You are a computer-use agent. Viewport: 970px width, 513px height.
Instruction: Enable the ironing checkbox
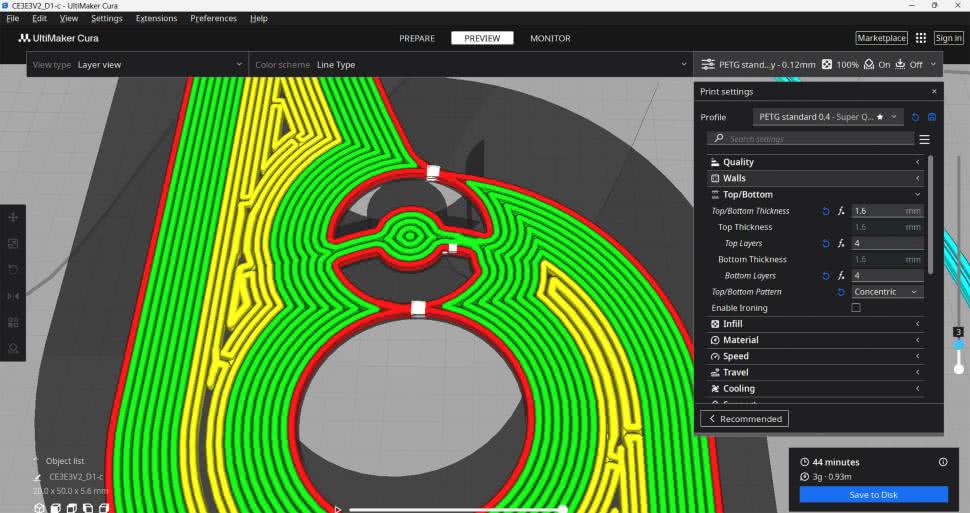(x=855, y=308)
